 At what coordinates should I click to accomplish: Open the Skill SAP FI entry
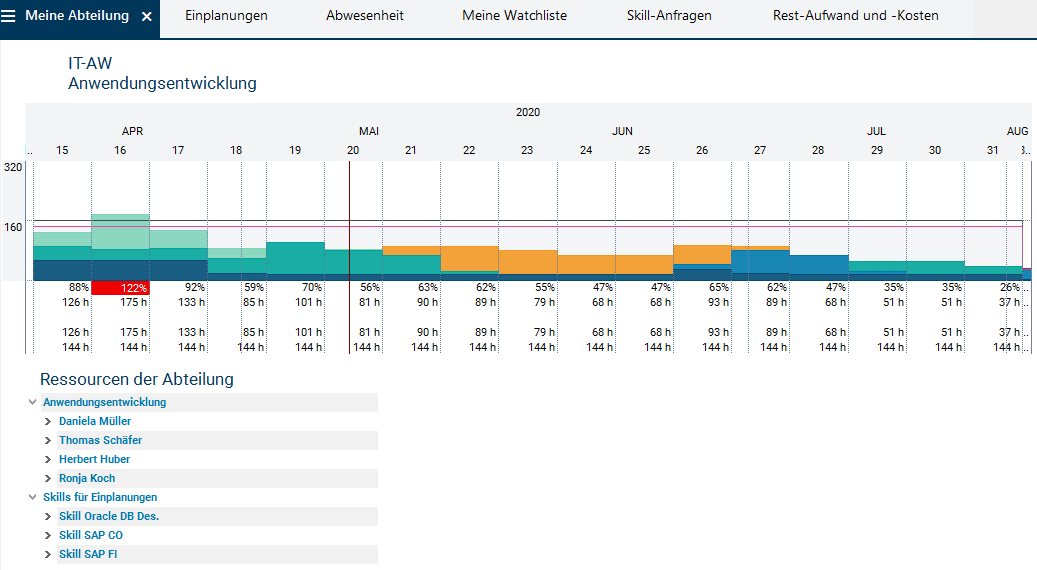click(88, 554)
